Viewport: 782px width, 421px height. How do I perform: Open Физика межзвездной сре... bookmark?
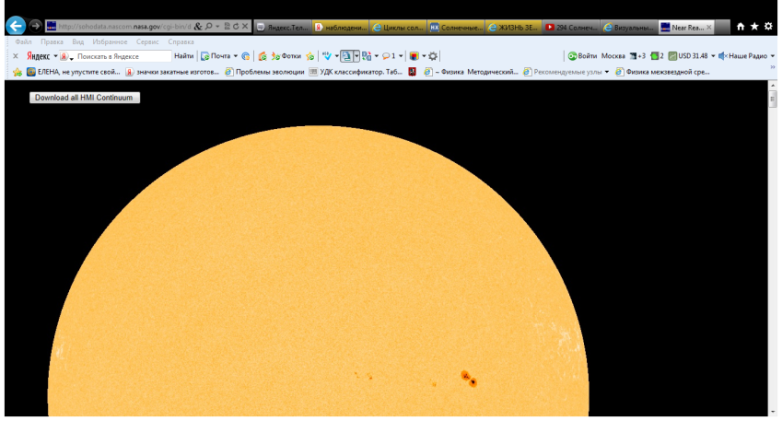point(662,72)
